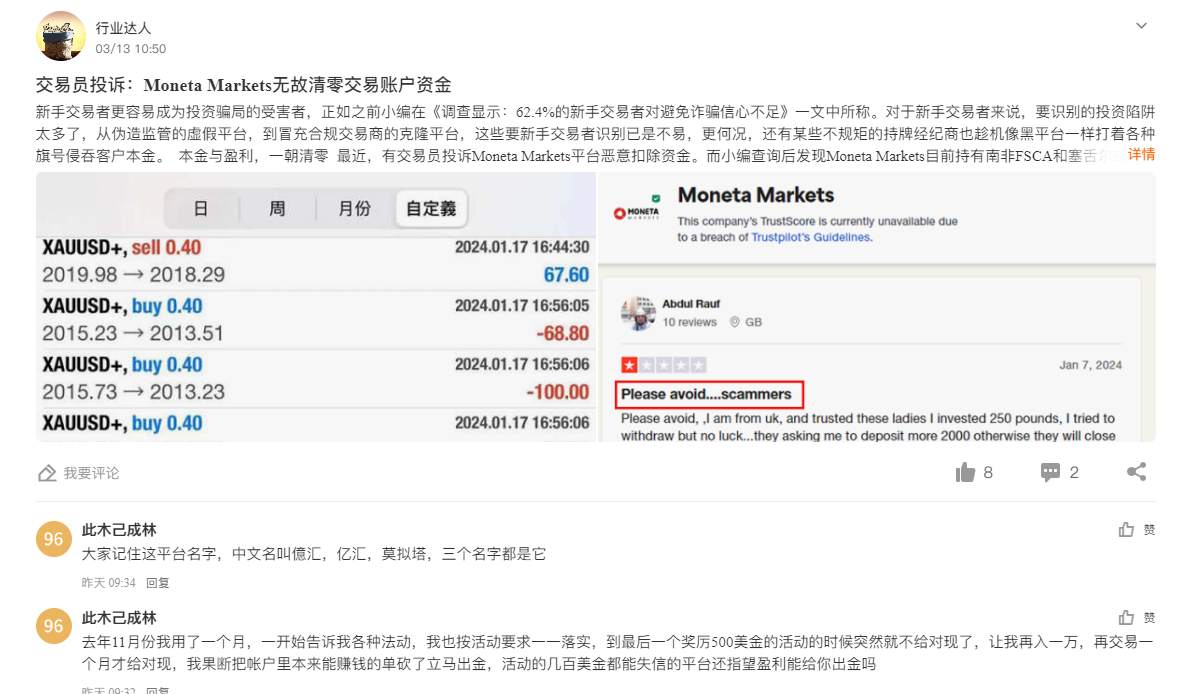1188x694 pixels.
Task: Click the 我要评论 write comment field
Action: click(x=91, y=473)
